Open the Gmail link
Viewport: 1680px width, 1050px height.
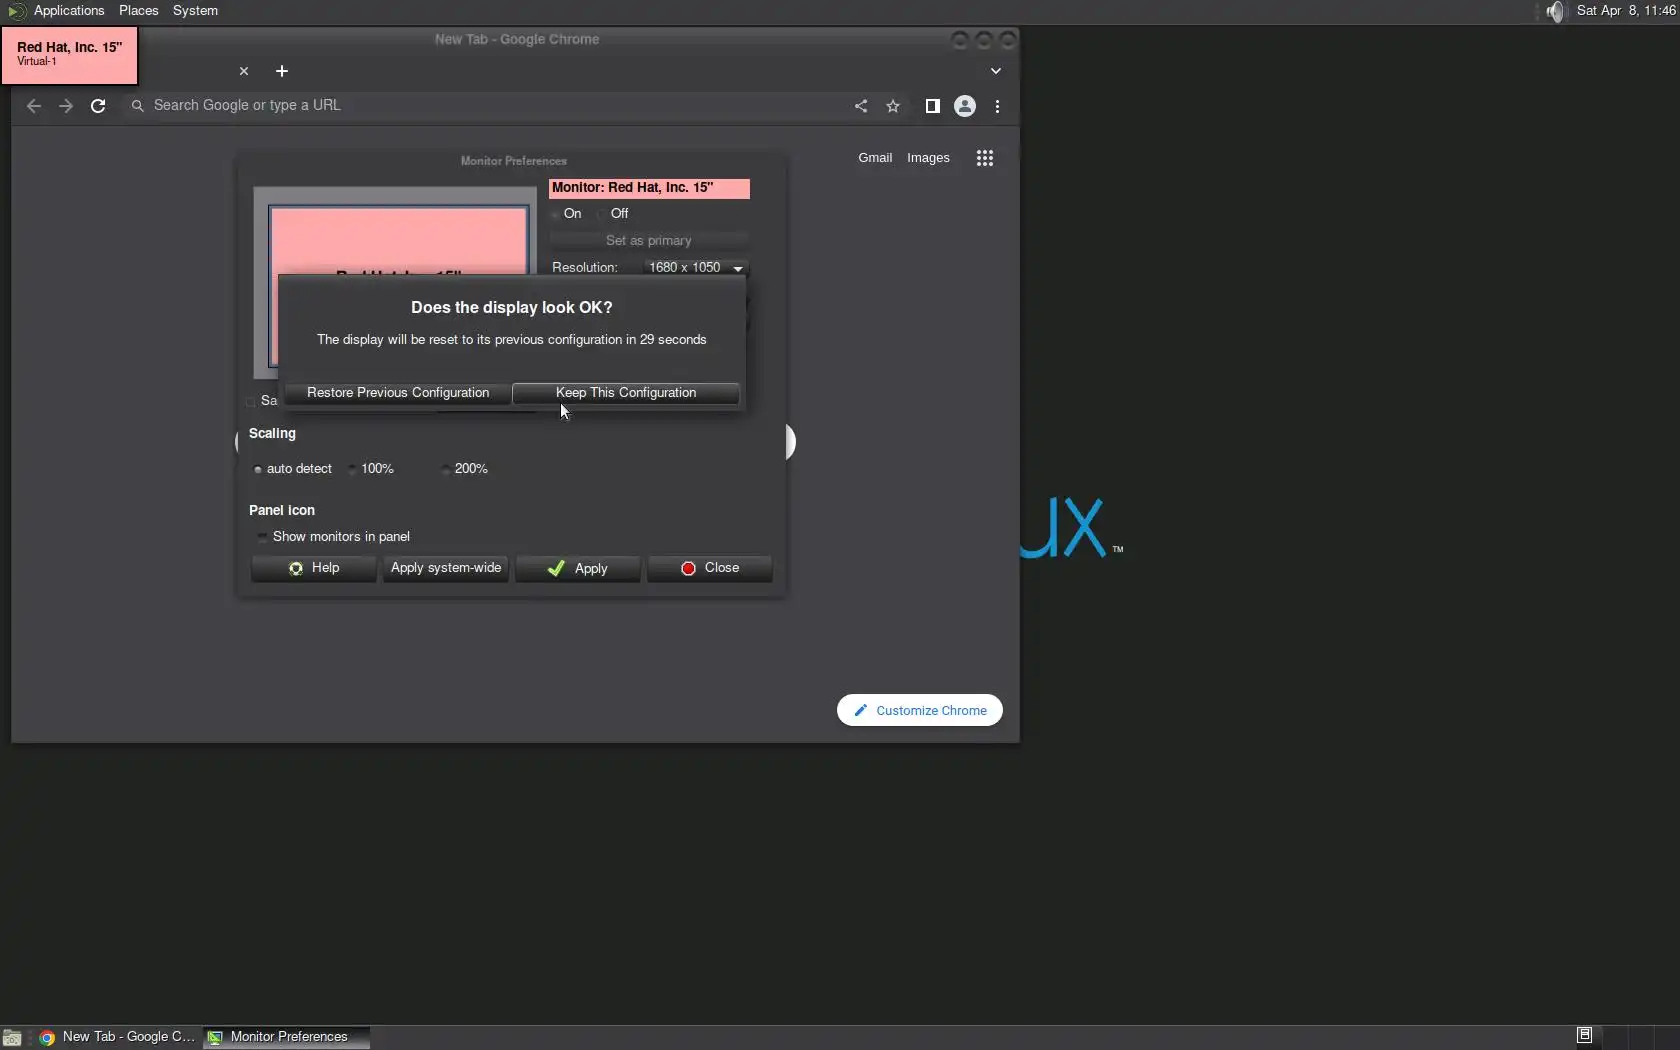coord(875,158)
